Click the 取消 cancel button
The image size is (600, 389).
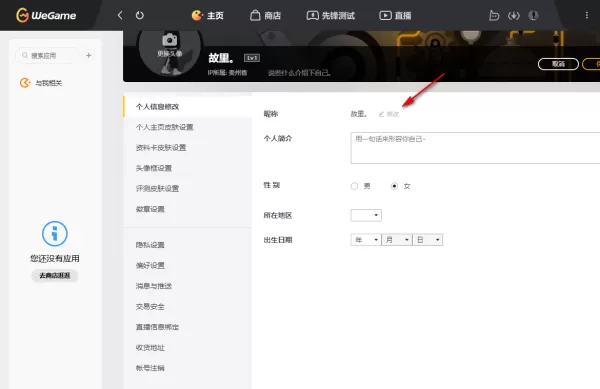click(558, 64)
